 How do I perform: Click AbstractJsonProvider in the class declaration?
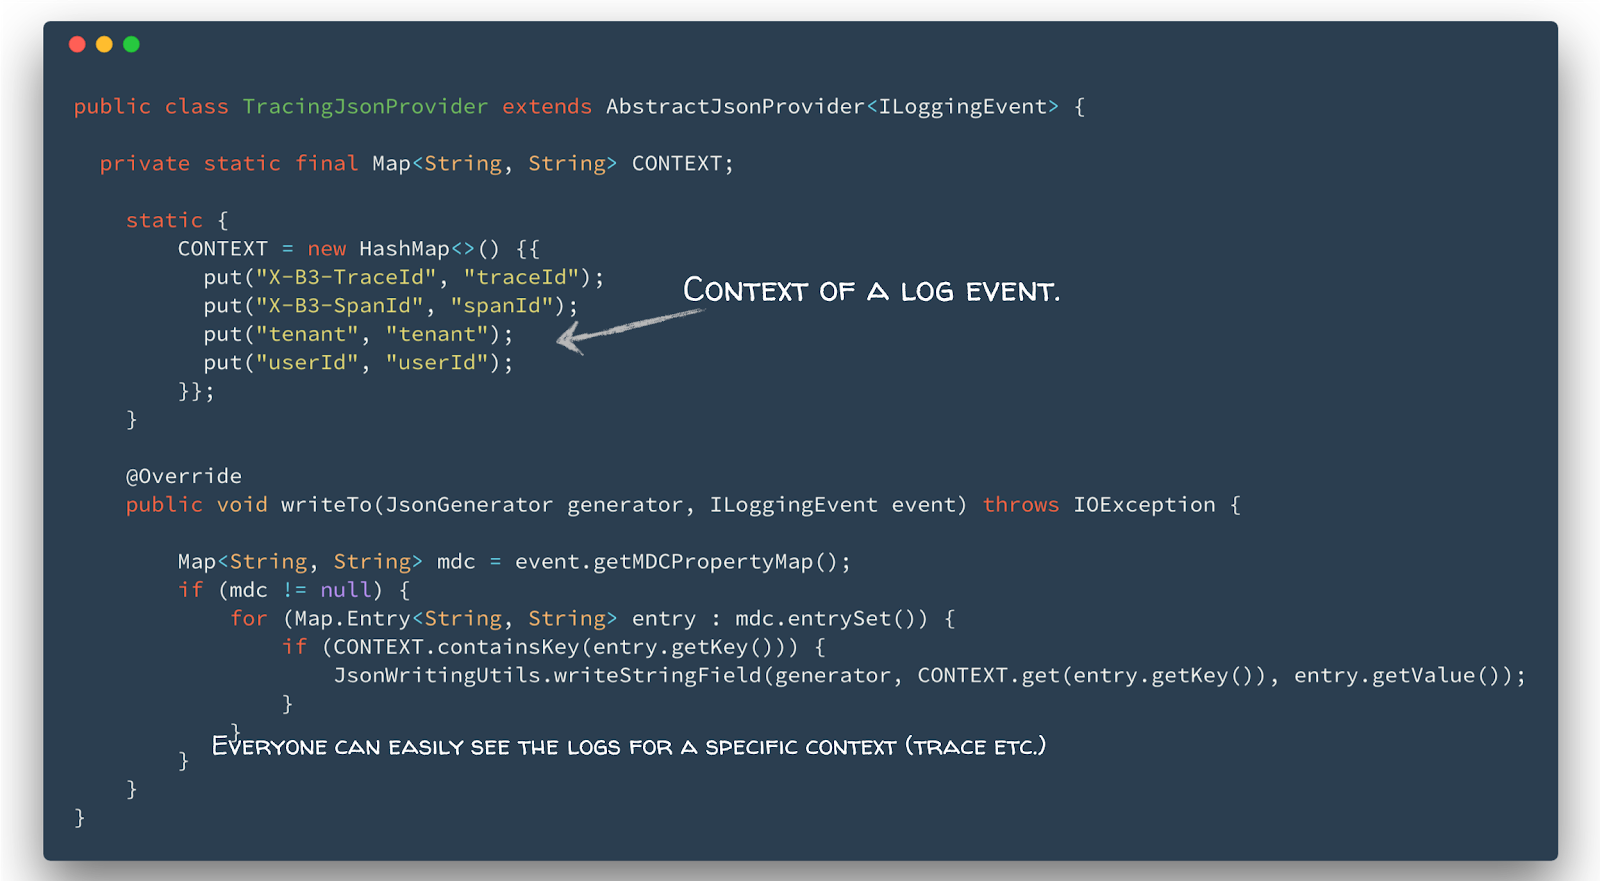click(x=735, y=107)
